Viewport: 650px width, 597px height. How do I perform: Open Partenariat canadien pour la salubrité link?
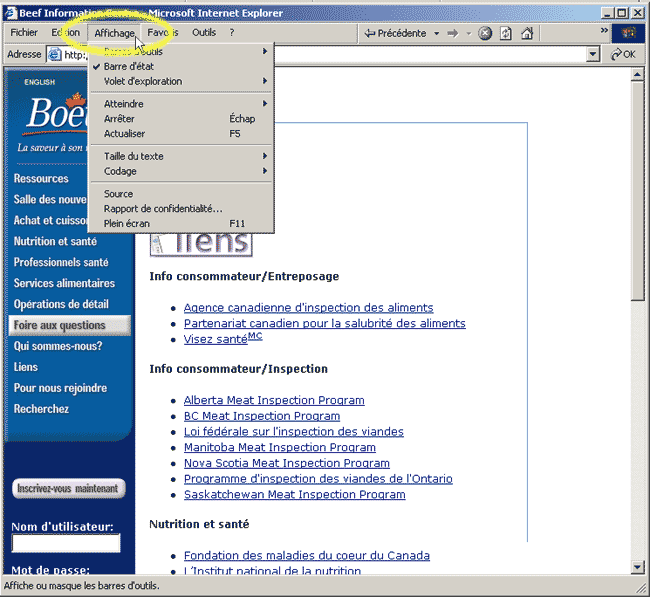(325, 323)
